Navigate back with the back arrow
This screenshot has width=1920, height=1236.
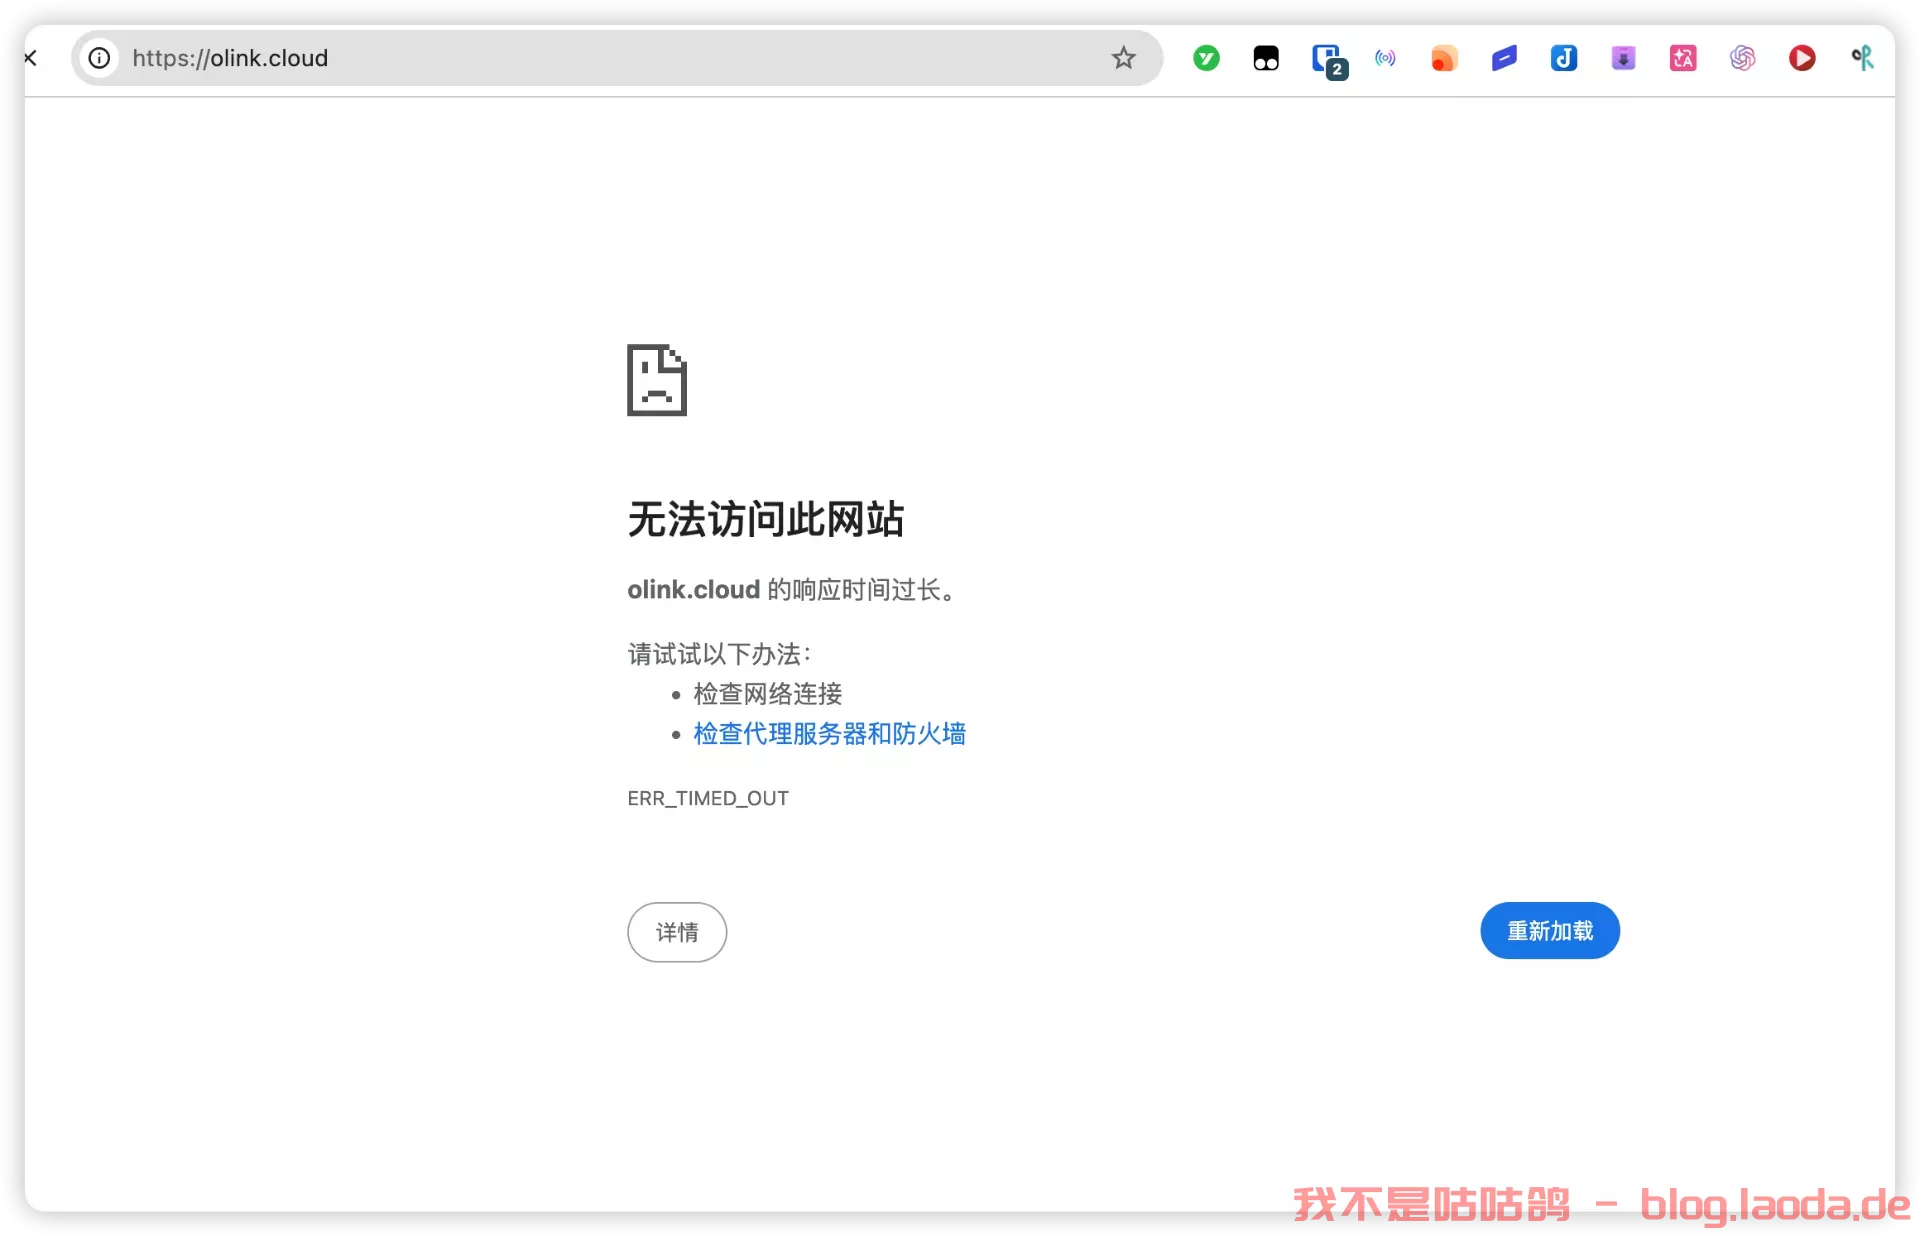tap(30, 58)
